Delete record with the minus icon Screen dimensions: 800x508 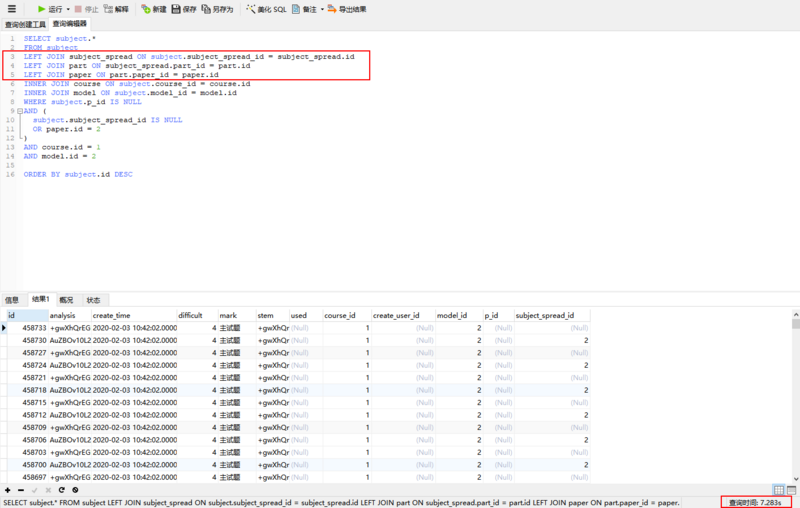pyautogui.click(x=21, y=490)
